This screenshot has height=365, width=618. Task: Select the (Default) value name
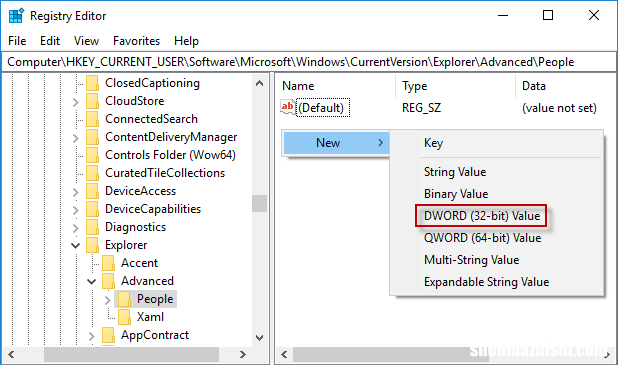[x=321, y=108]
